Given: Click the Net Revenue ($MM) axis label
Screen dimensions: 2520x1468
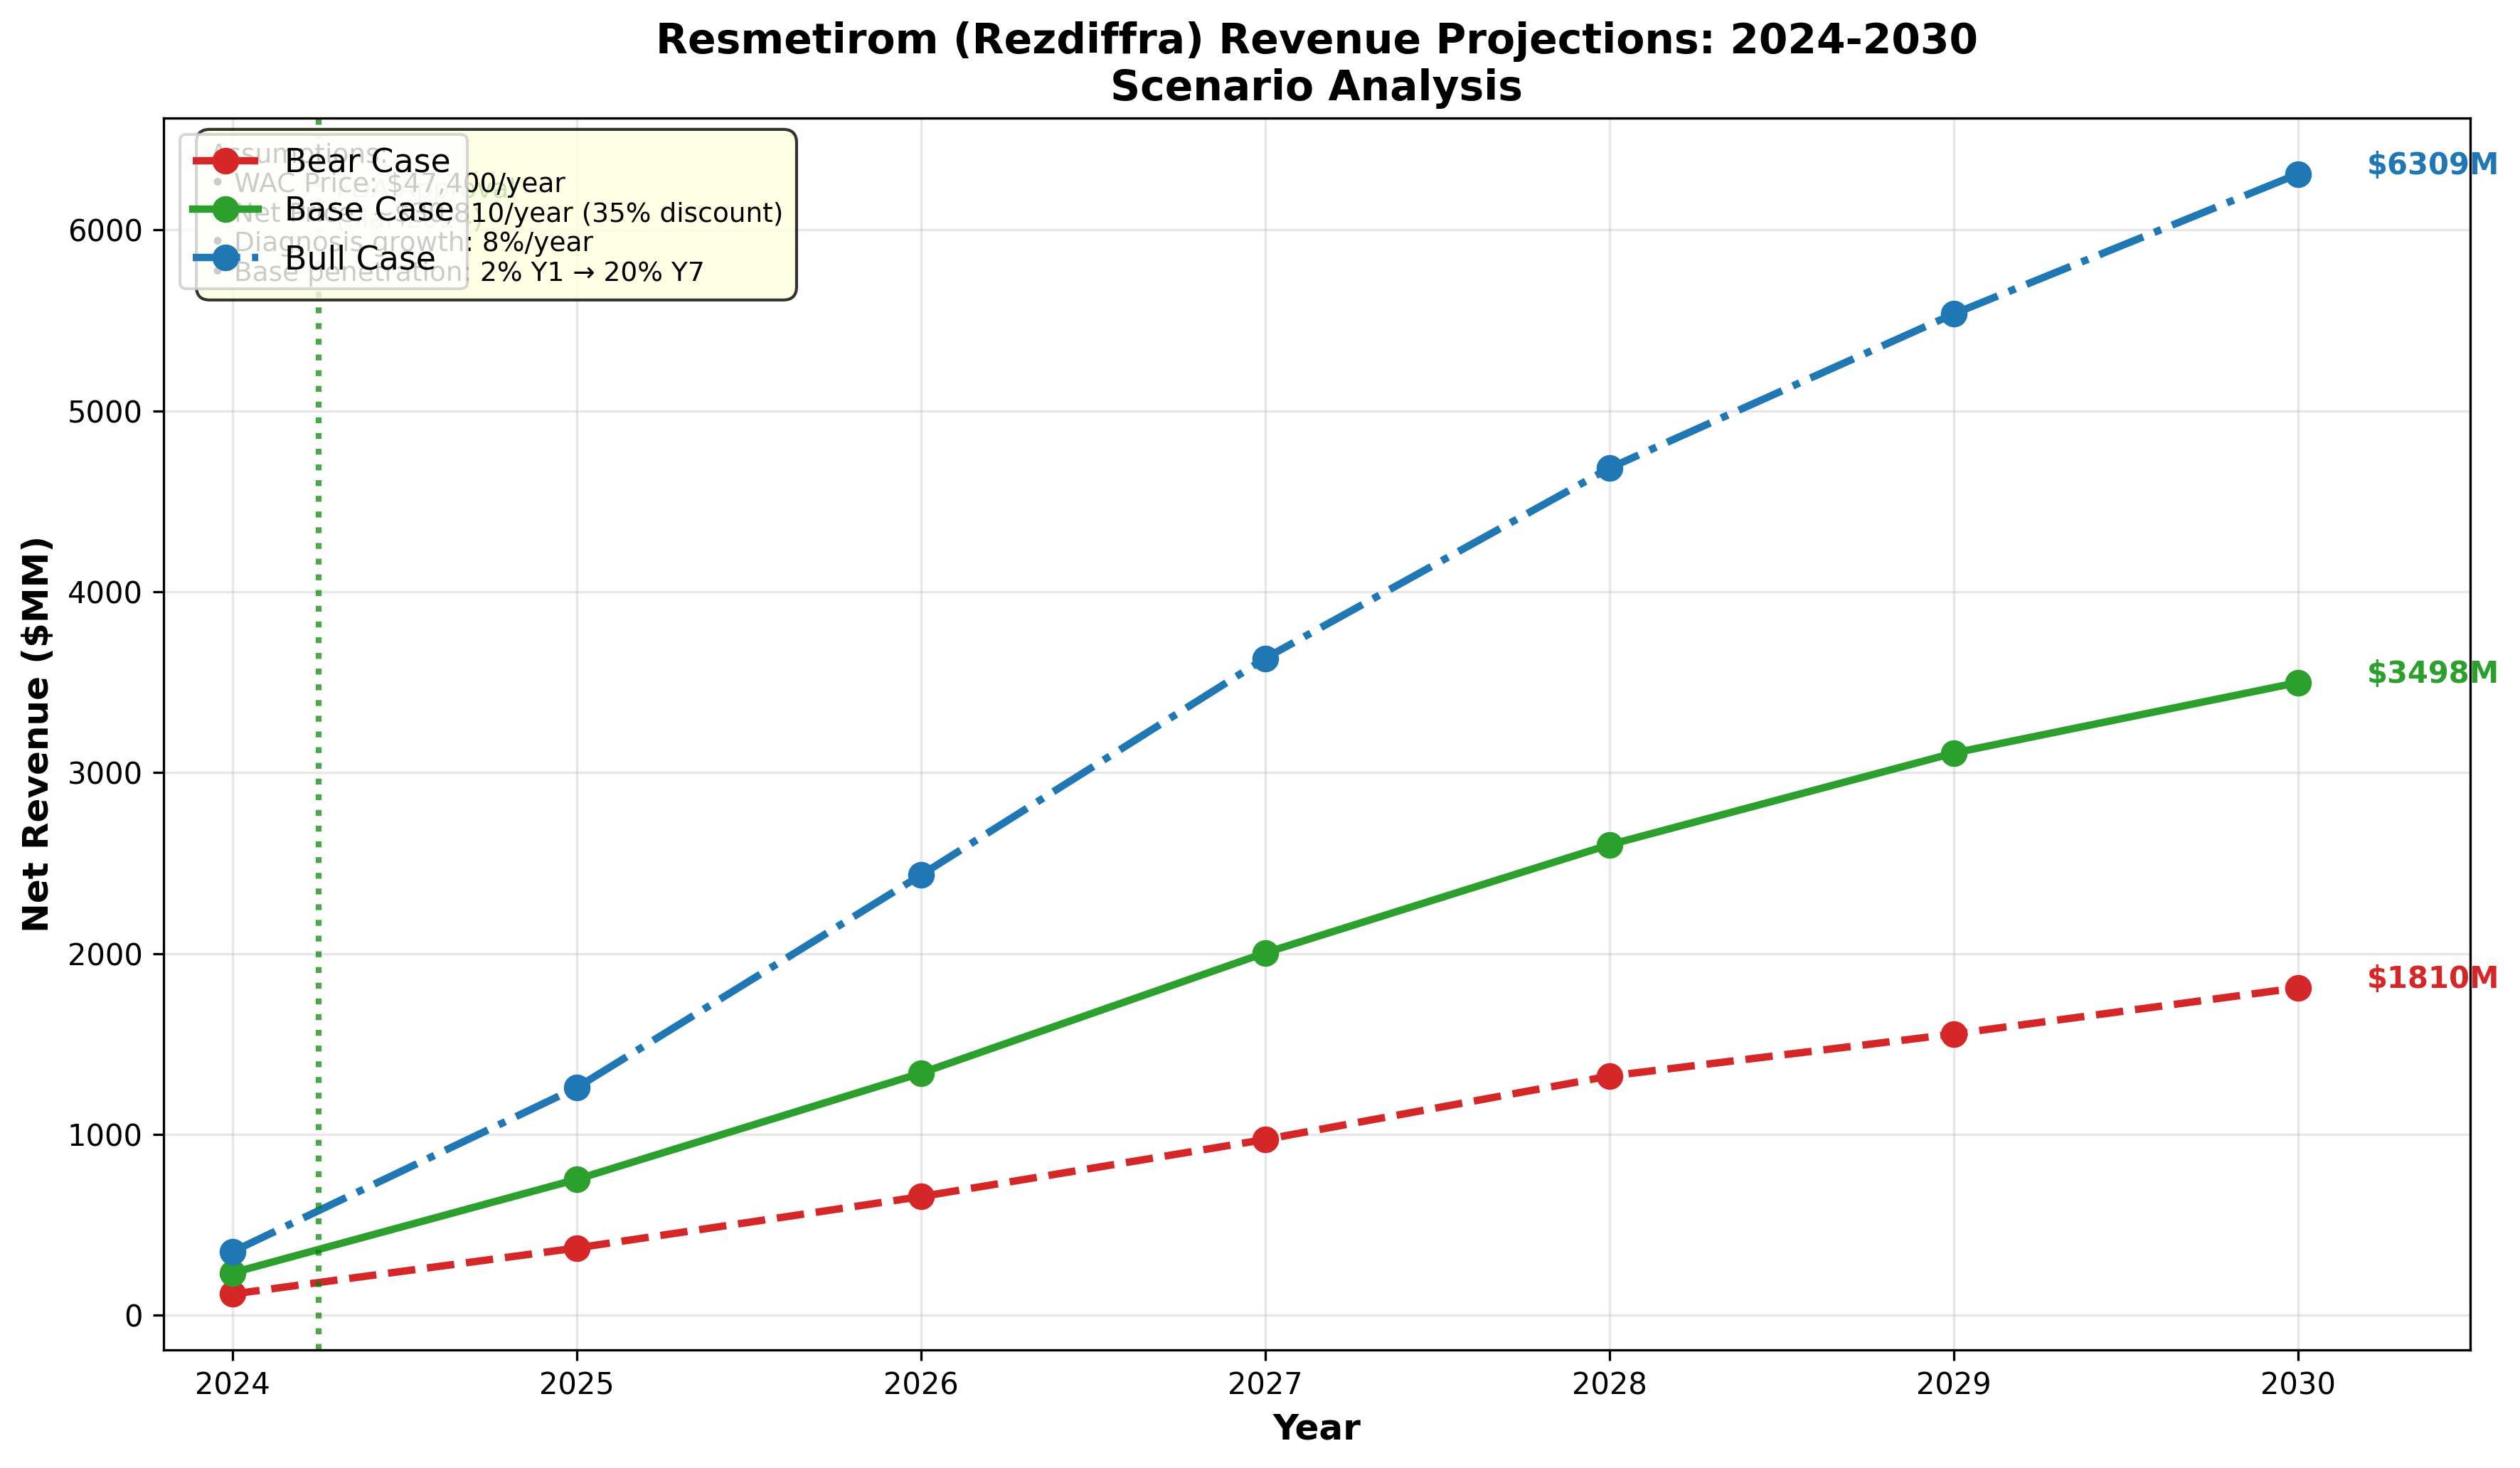Looking at the screenshot, I should [x=36, y=734].
